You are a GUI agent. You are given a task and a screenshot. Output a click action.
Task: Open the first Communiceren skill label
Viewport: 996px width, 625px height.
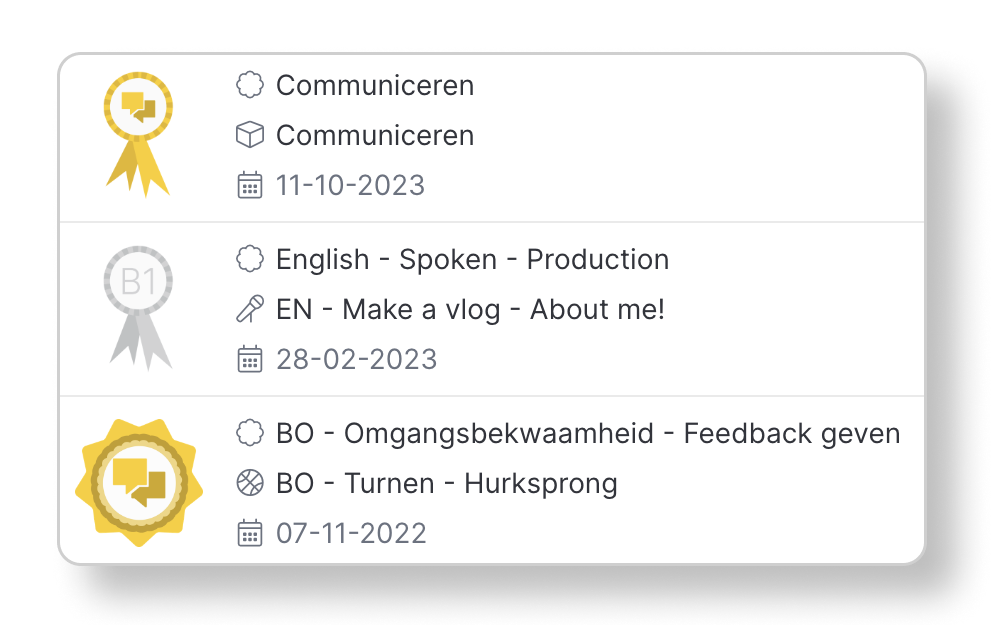(375, 86)
